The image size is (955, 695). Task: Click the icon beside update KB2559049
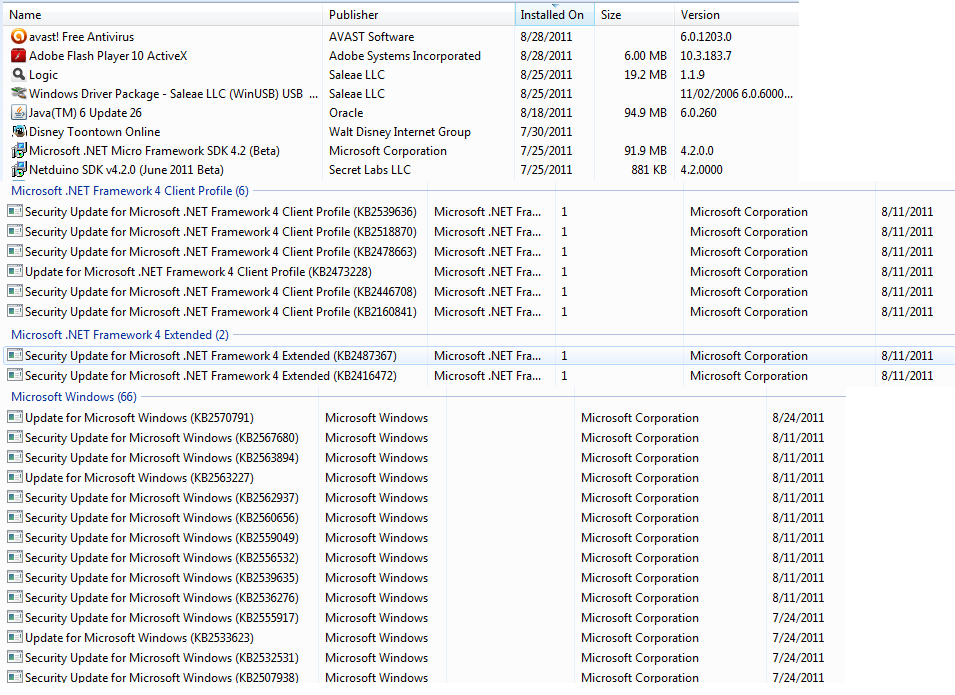pos(15,538)
